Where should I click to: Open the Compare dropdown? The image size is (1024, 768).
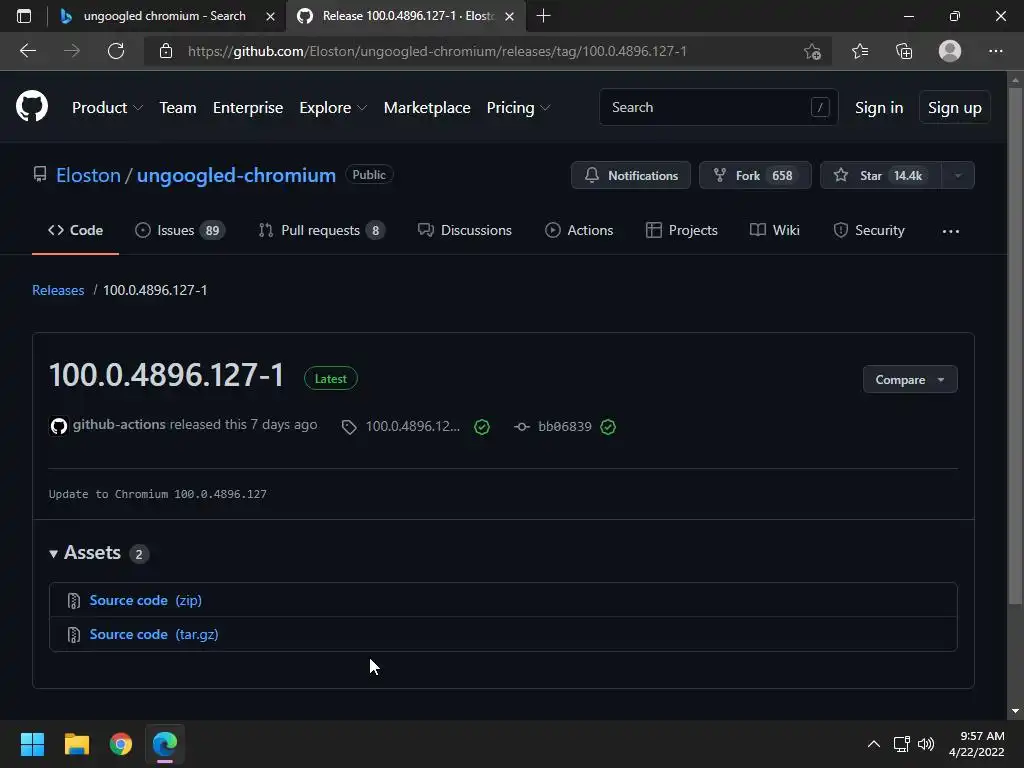pos(910,379)
